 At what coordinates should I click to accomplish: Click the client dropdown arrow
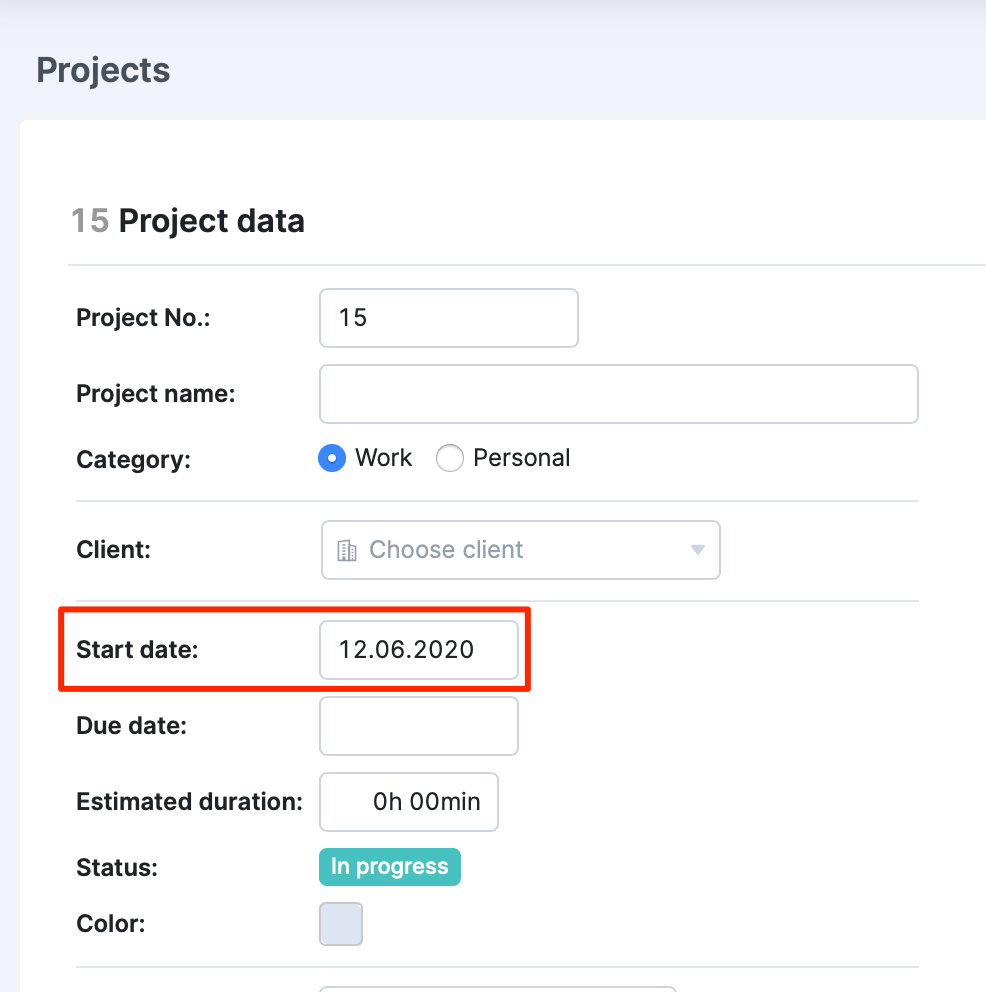(698, 550)
